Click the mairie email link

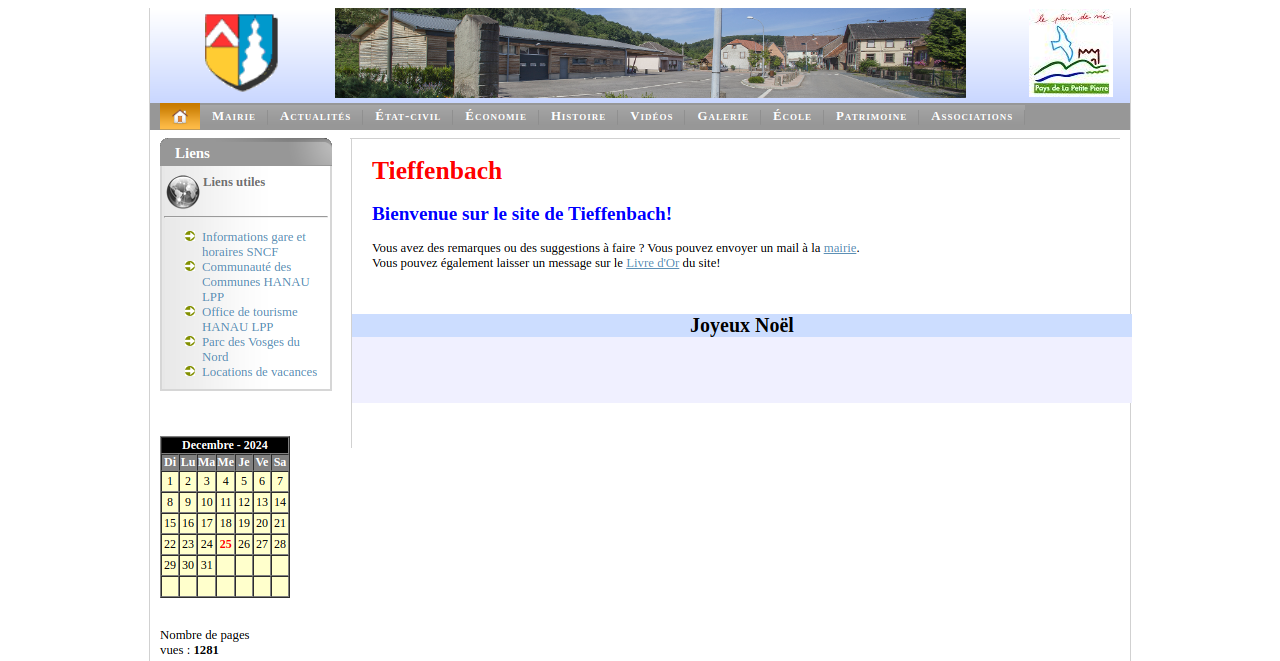point(840,248)
